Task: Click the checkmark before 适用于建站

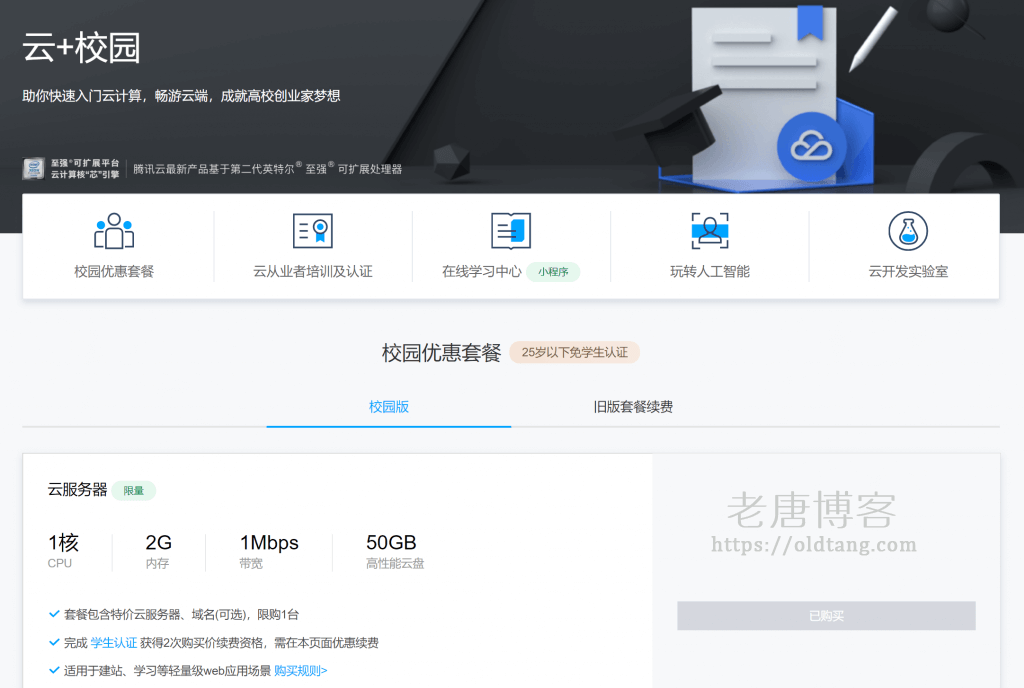Action: pos(54,670)
